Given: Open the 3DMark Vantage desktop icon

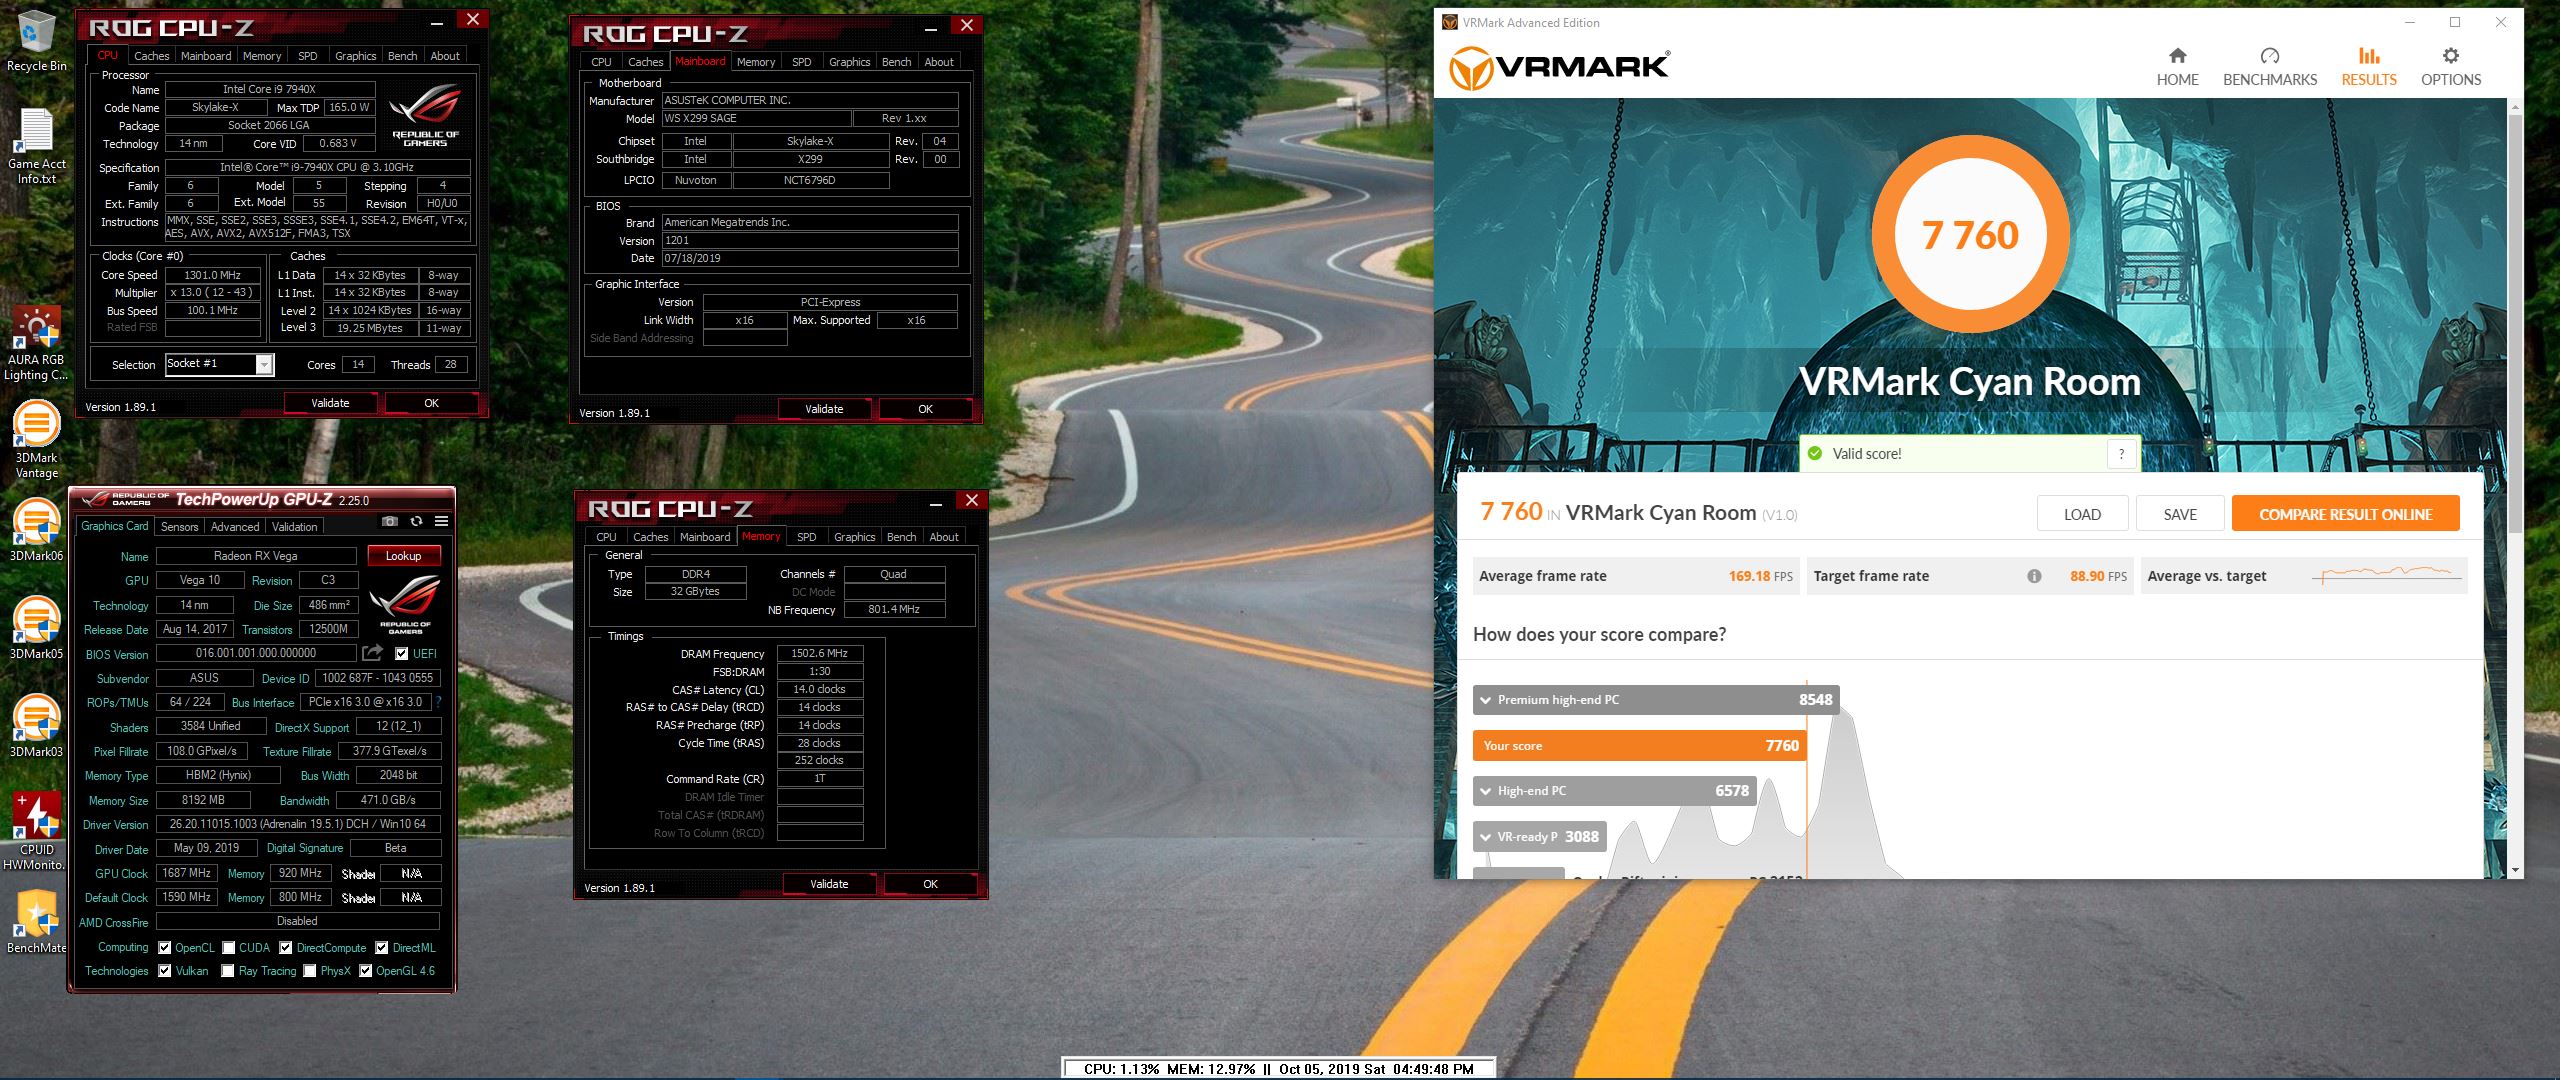Looking at the screenshot, I should point(36,440).
